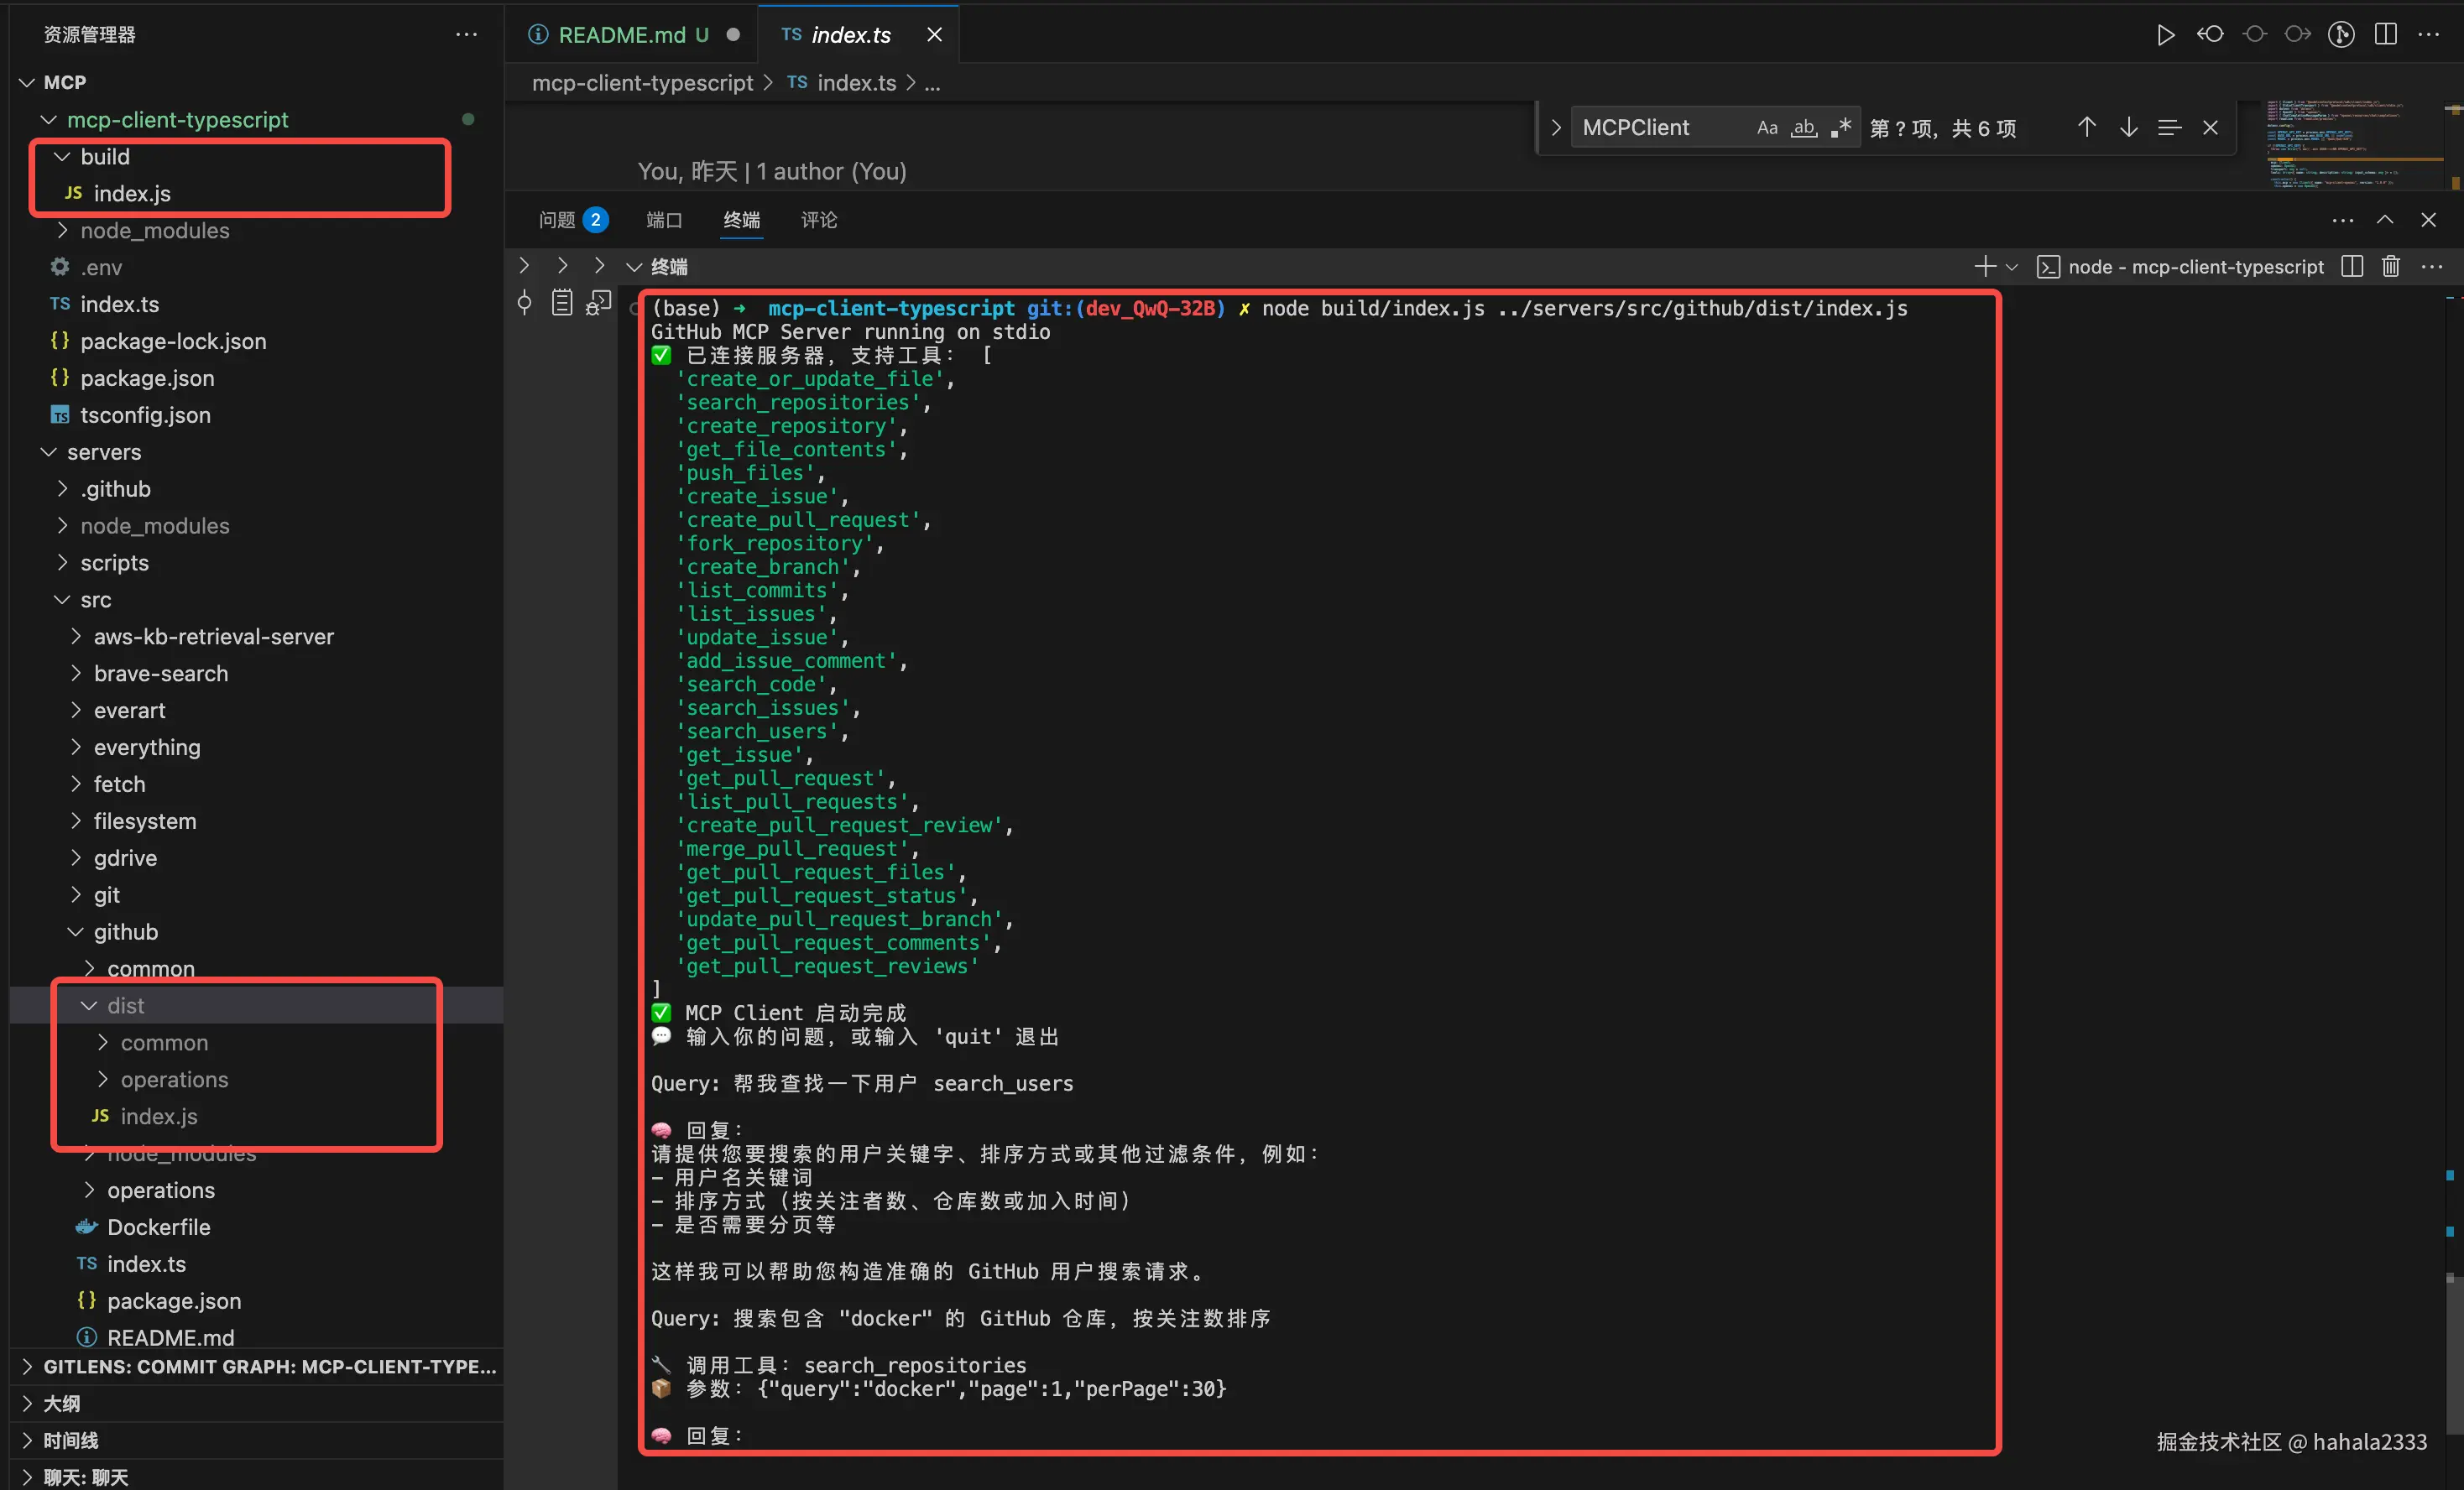Add new terminal with plus icon

point(1984,267)
